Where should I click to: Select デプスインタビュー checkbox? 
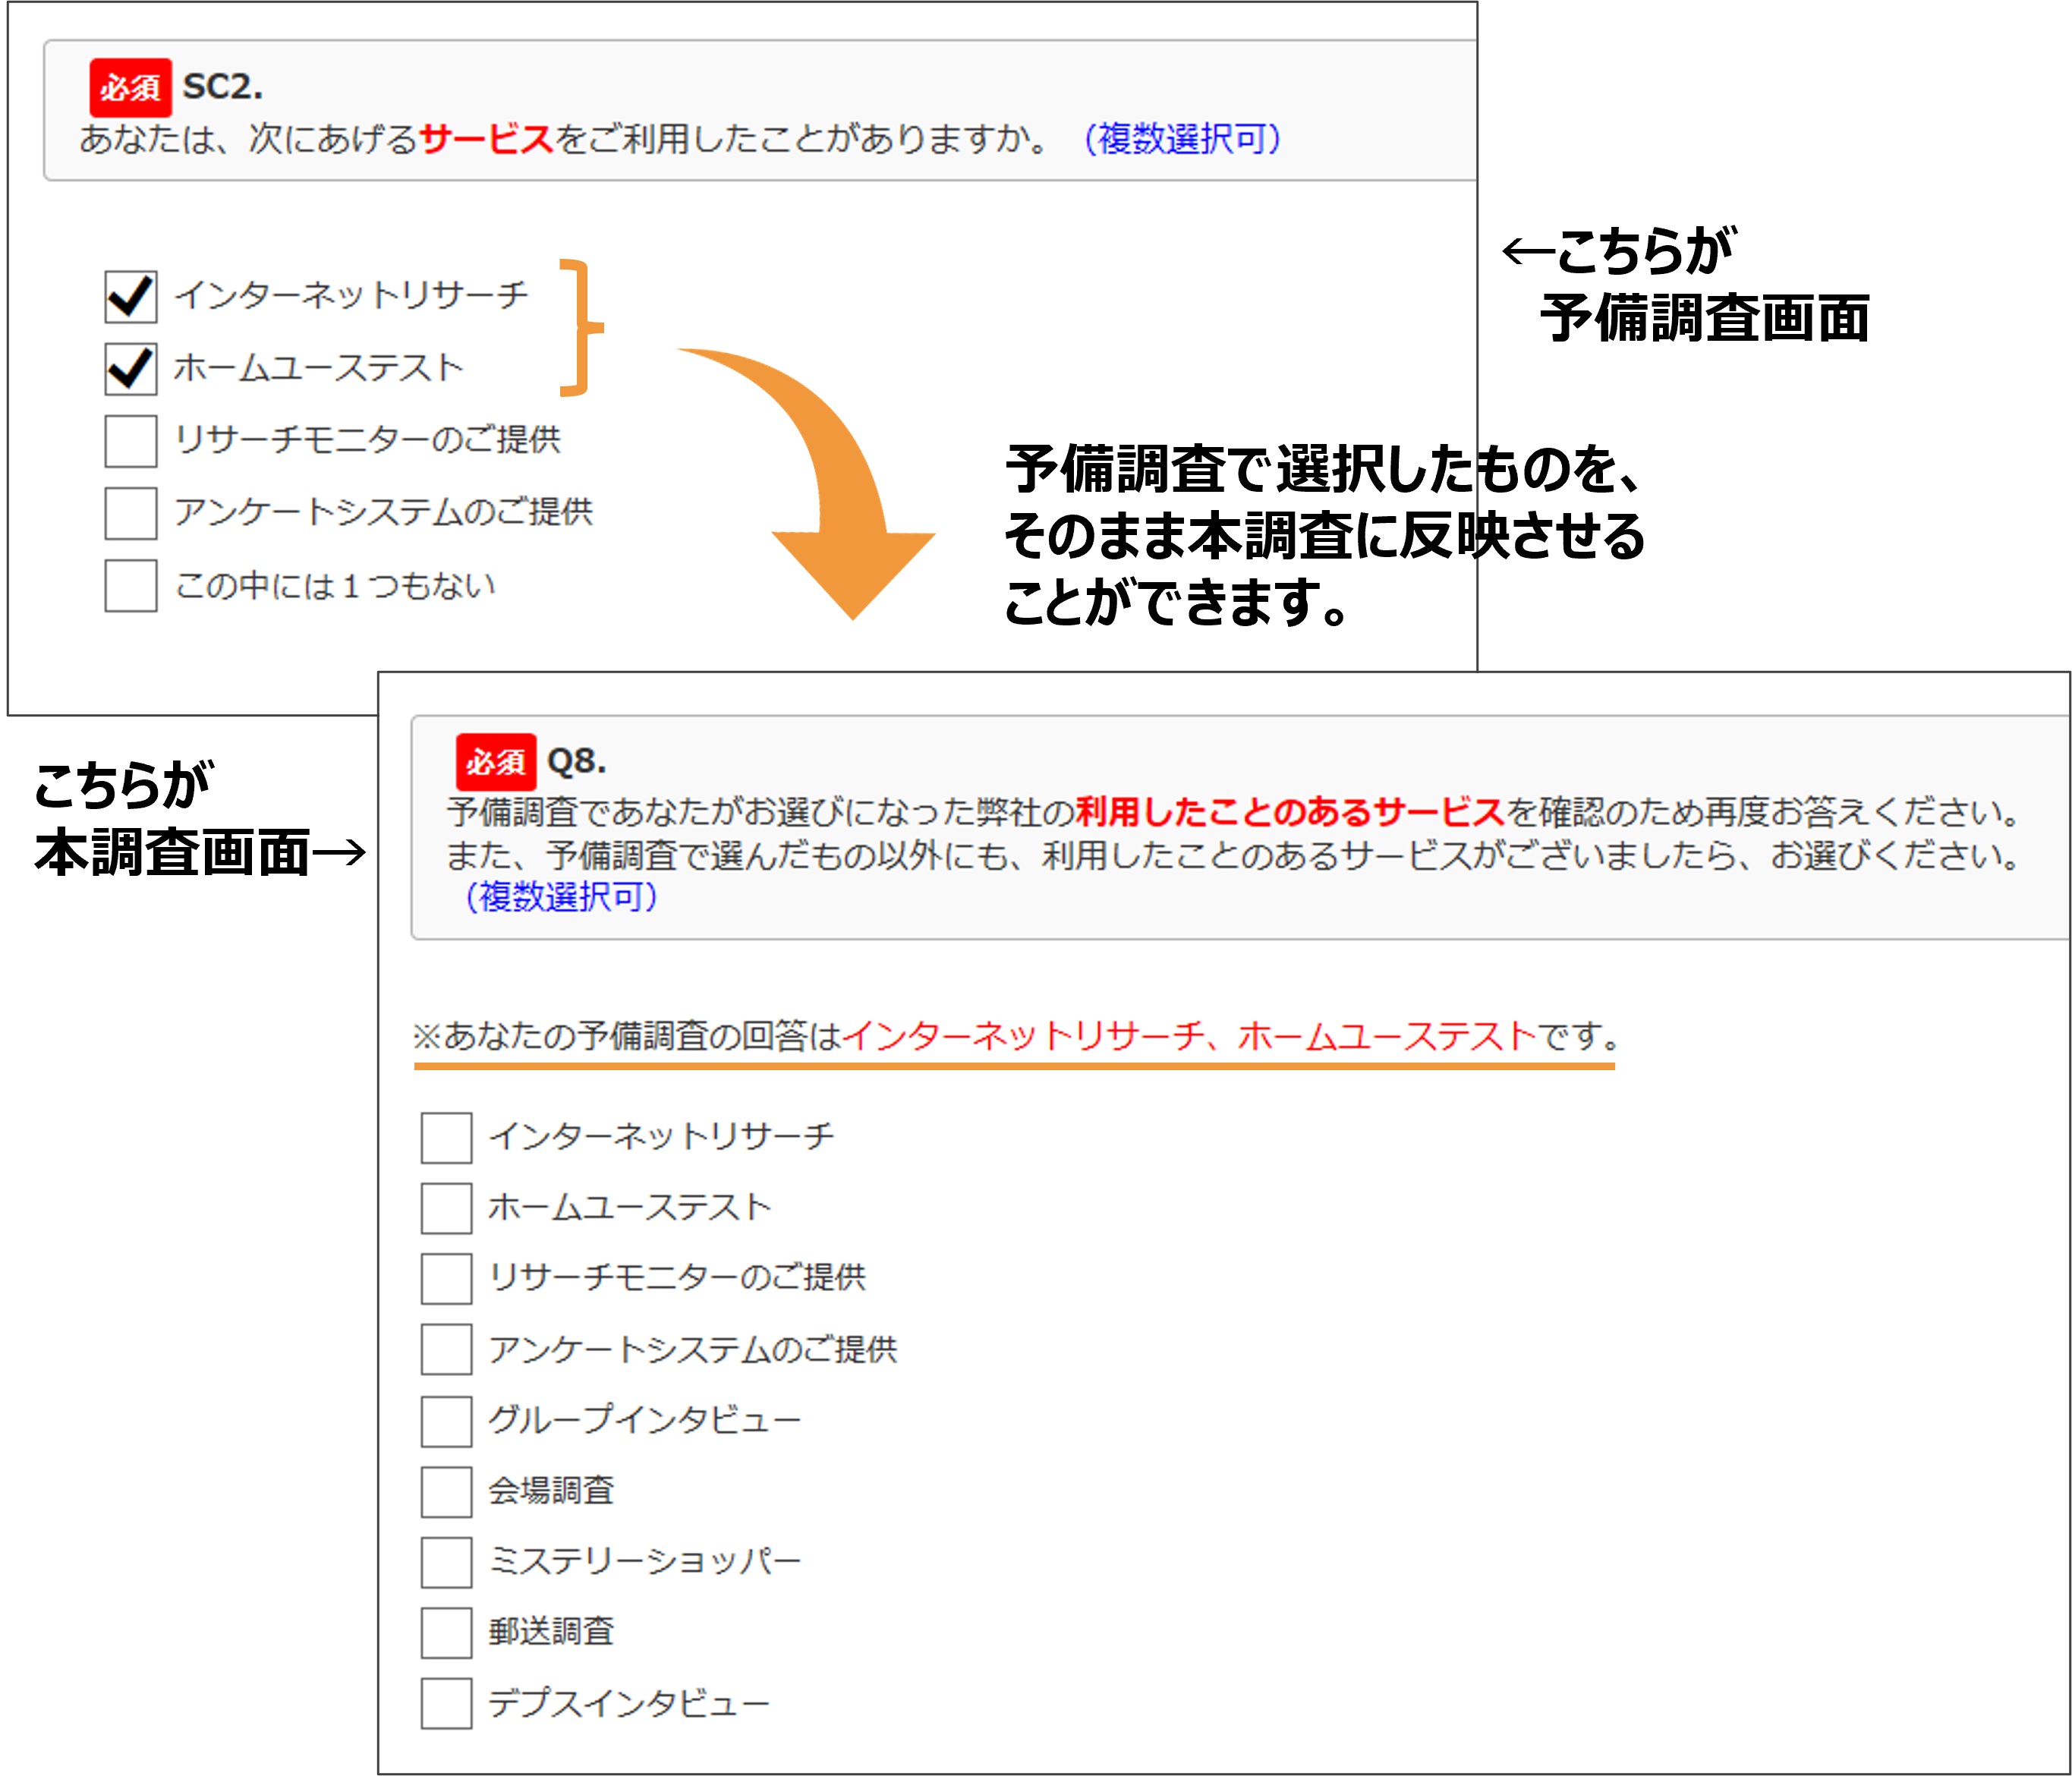(446, 1703)
